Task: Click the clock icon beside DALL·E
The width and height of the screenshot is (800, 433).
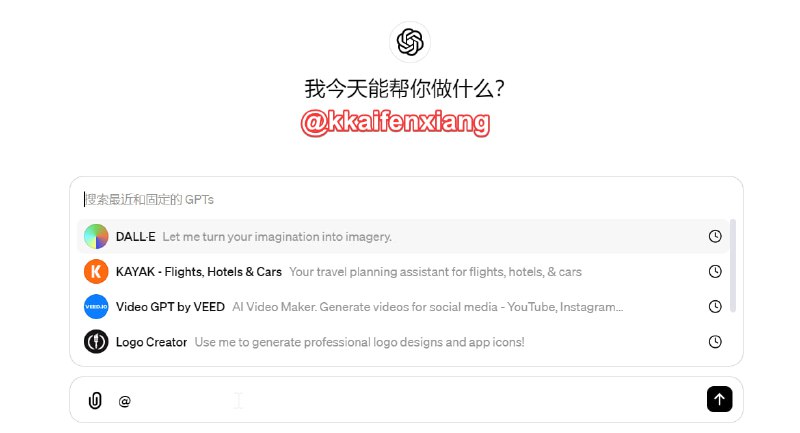Action: tap(715, 236)
